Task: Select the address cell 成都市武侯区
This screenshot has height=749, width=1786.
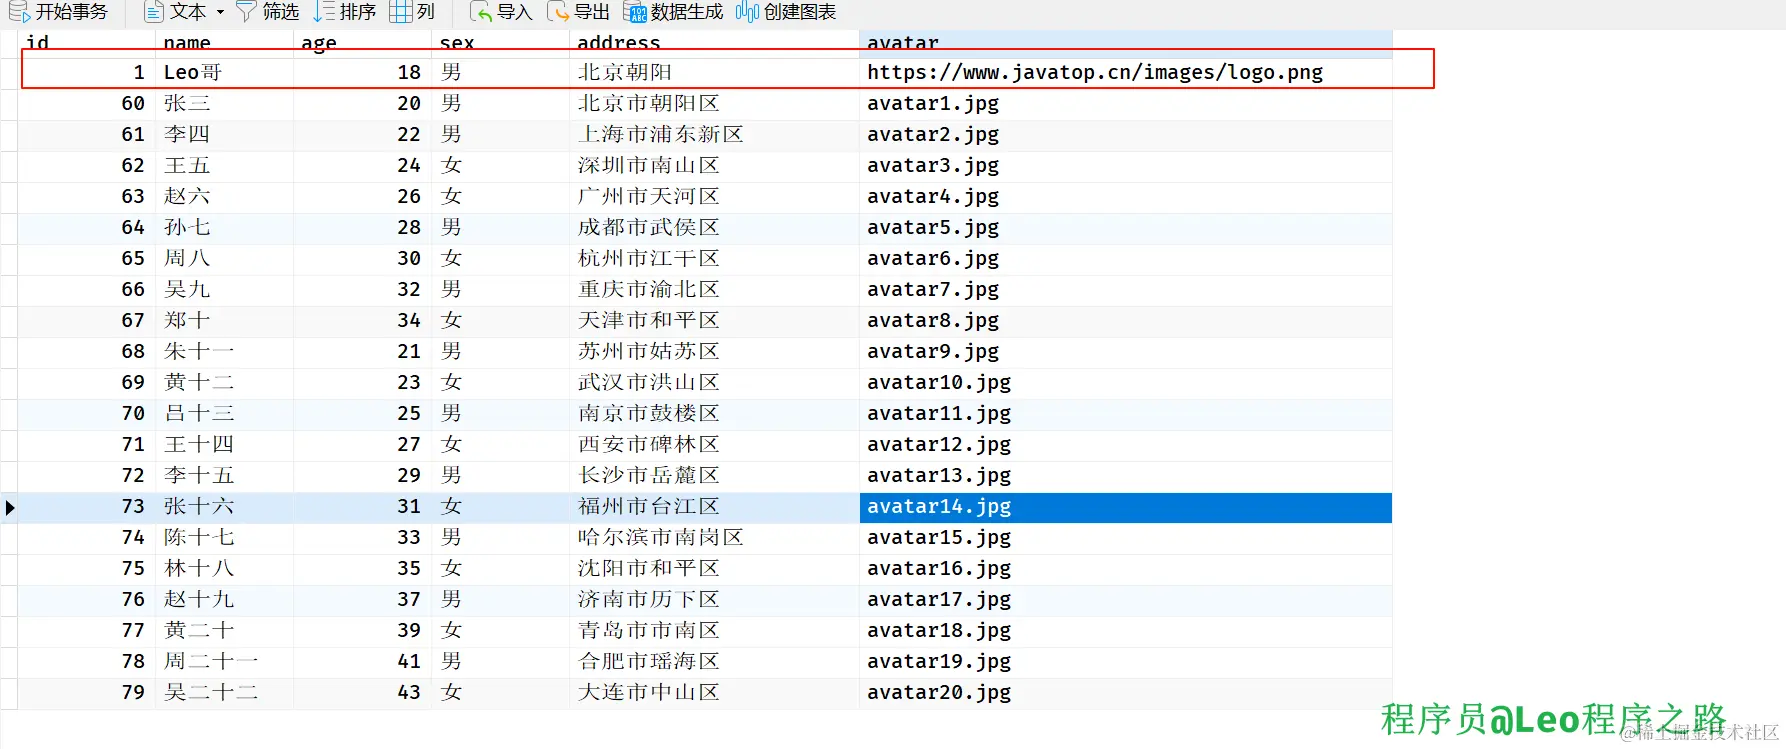Action: (x=714, y=227)
